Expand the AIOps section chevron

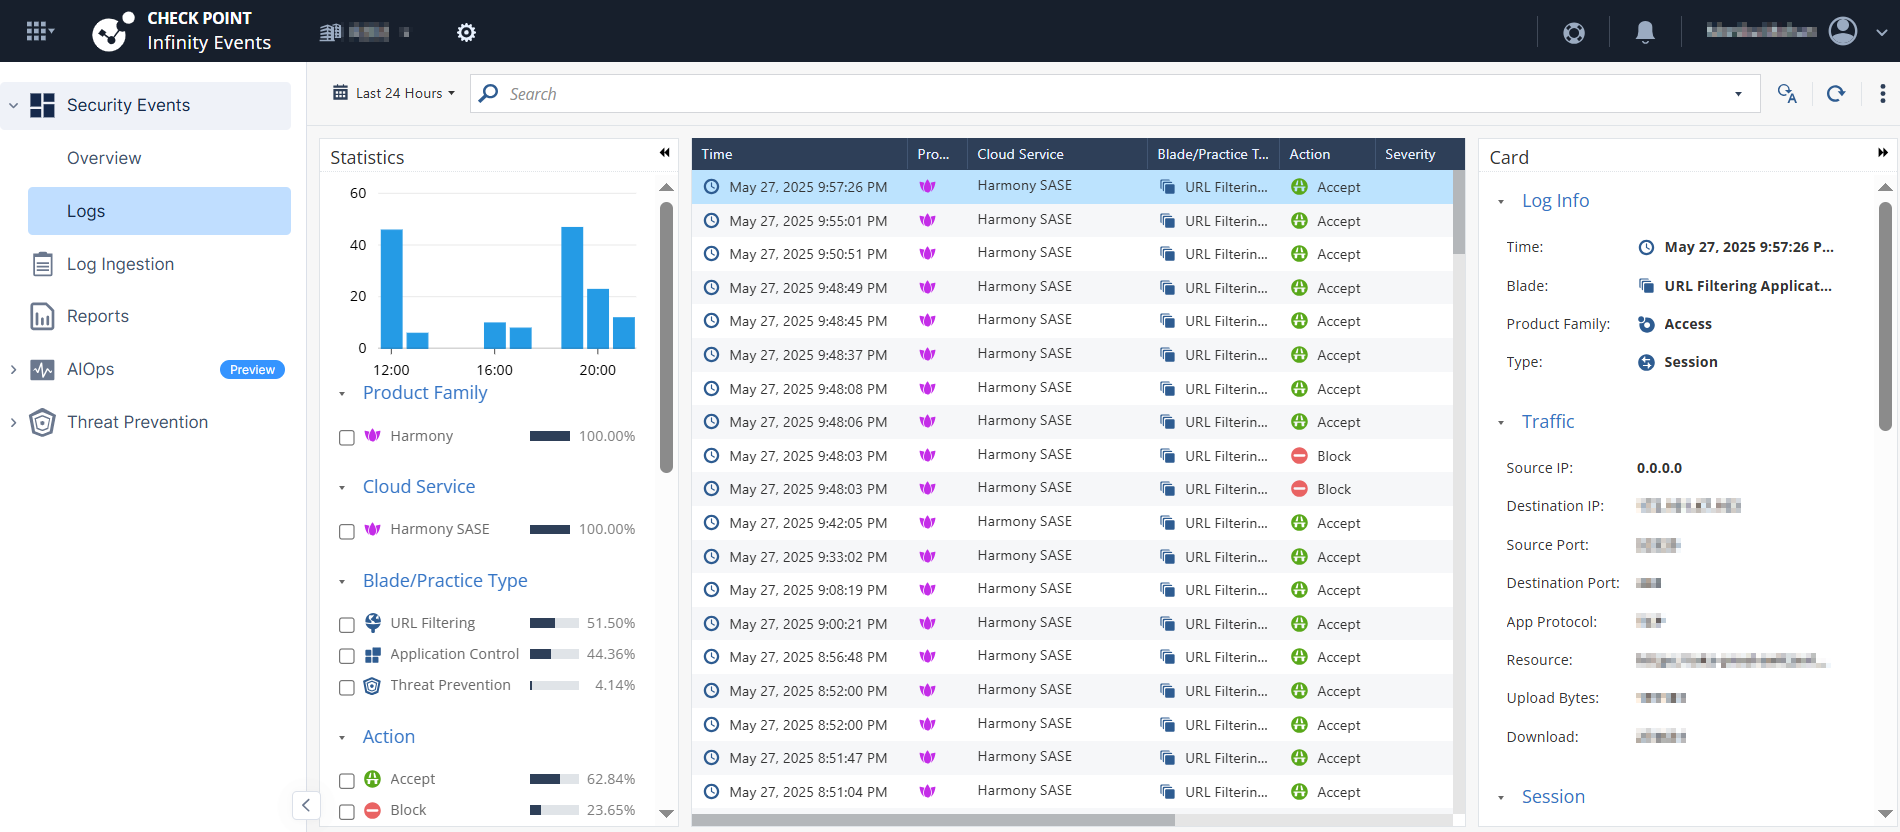coord(13,369)
